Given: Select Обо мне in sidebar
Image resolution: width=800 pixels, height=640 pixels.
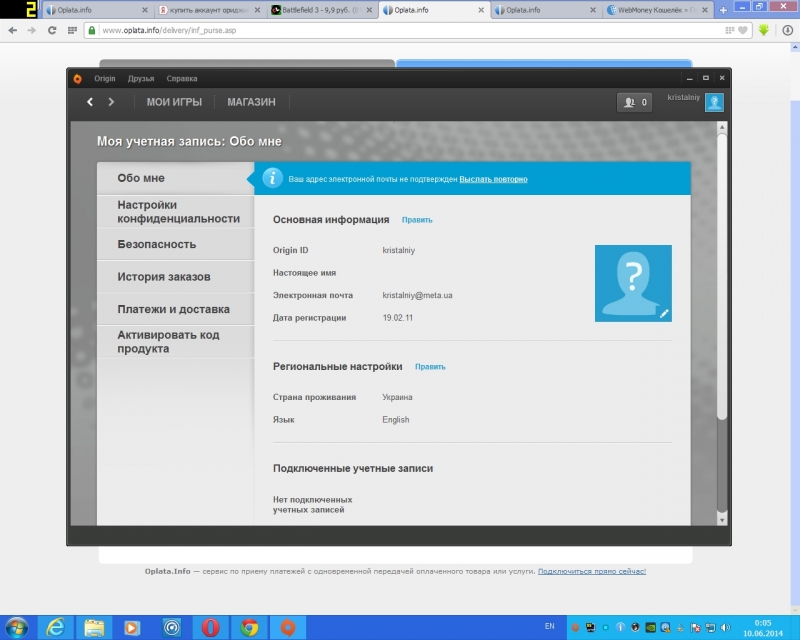Looking at the screenshot, I should pyautogui.click(x=176, y=178).
